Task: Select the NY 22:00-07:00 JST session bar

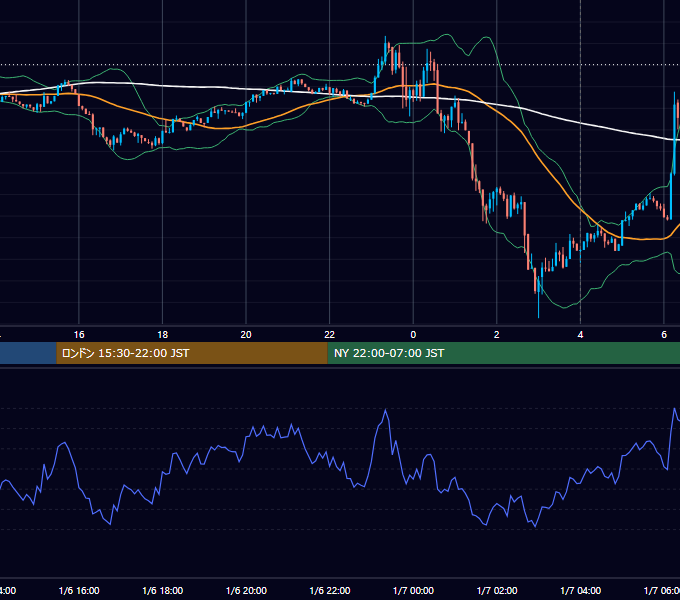Action: 503,353
